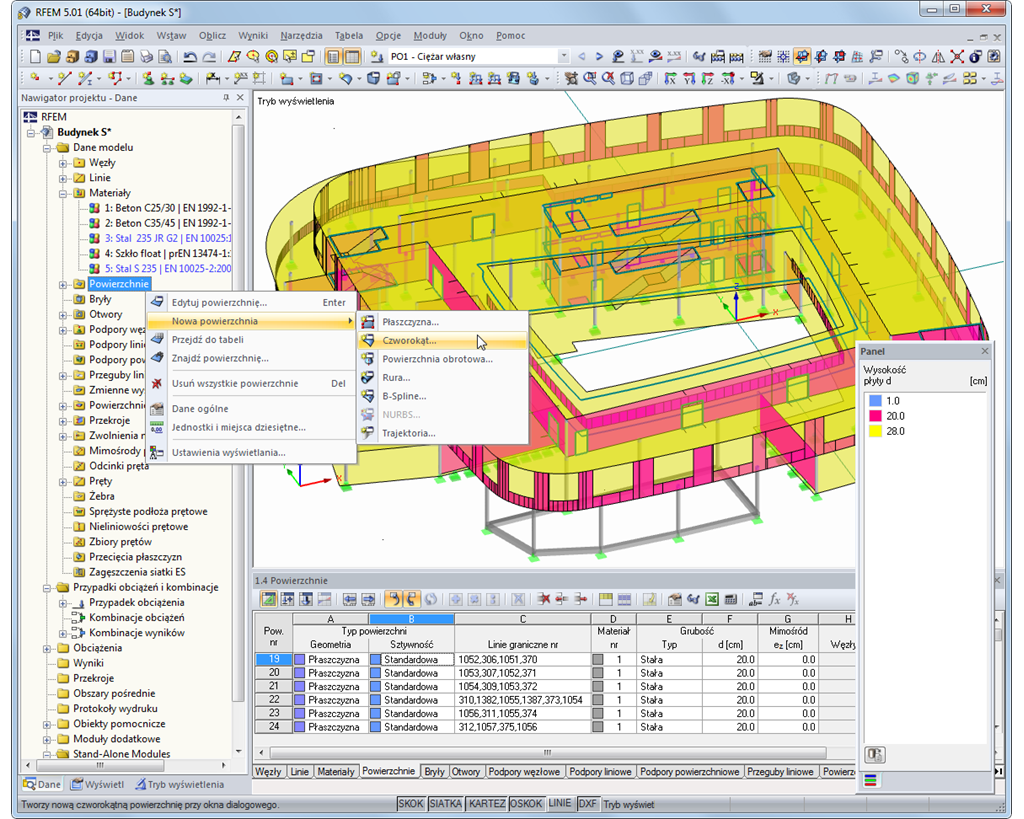The height and width of the screenshot is (819, 1024).
Task: Pin the Nawigator projektu panel
Action: coord(226,97)
